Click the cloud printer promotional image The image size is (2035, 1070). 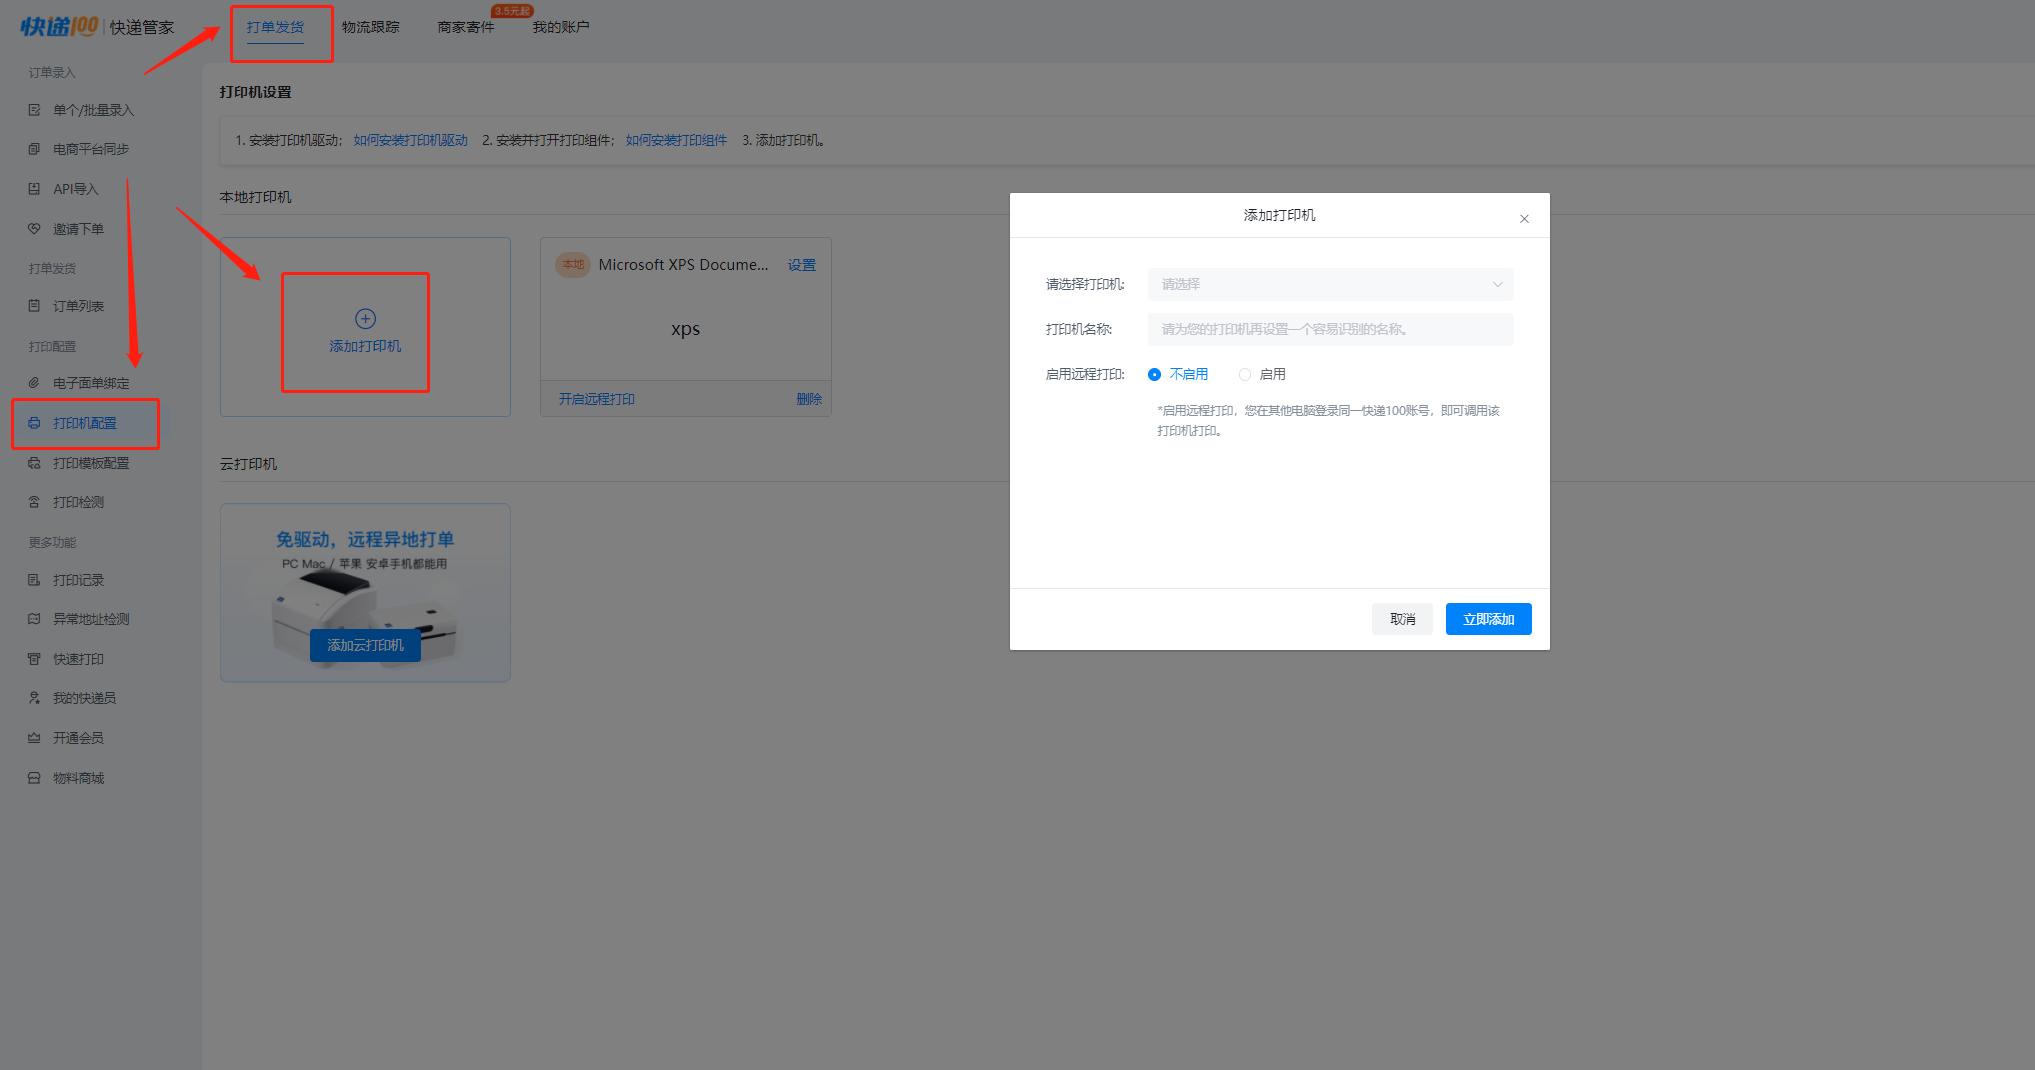coord(365,592)
